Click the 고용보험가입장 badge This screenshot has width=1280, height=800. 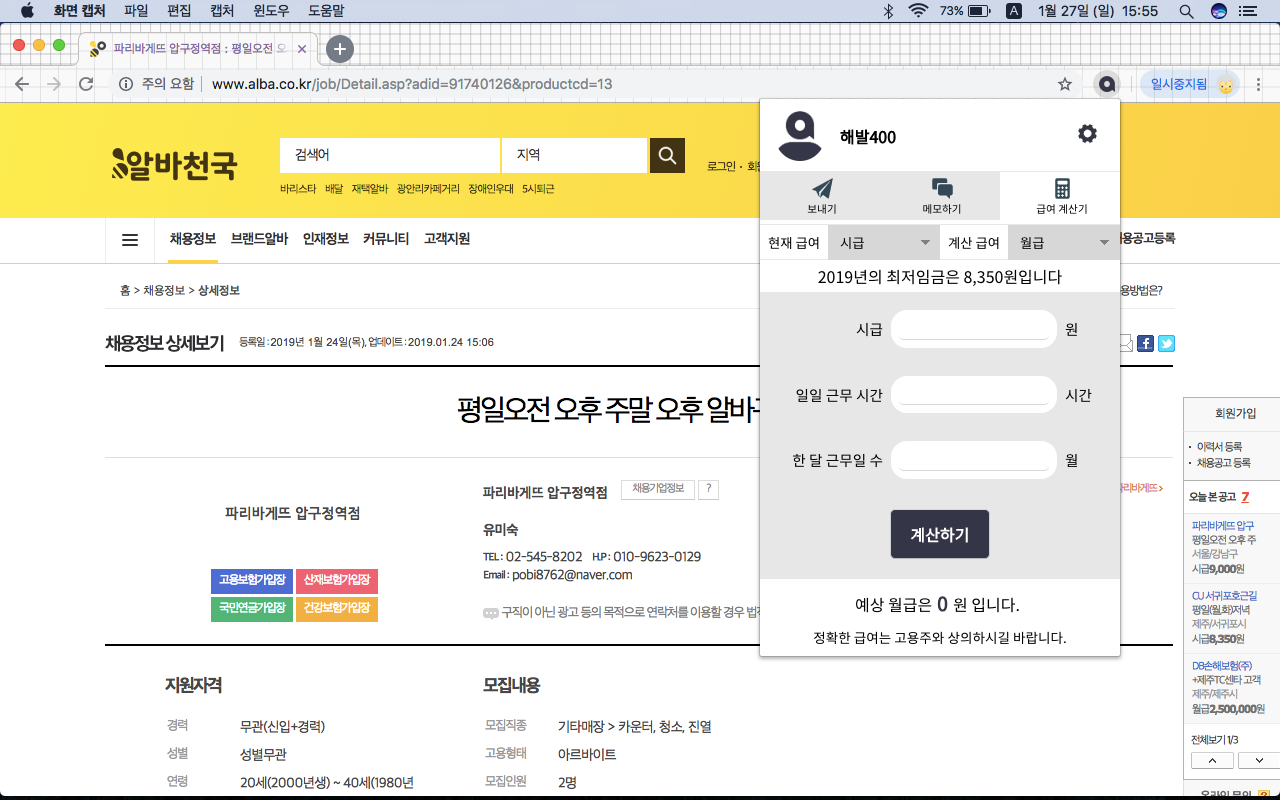252,581
